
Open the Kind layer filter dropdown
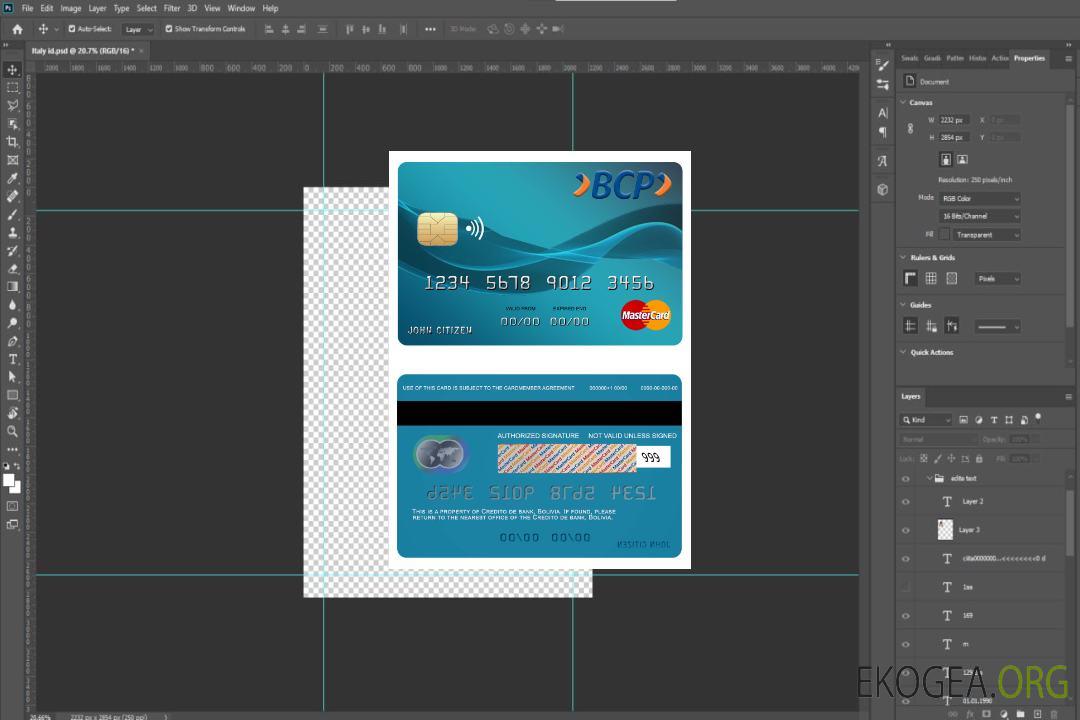point(926,420)
